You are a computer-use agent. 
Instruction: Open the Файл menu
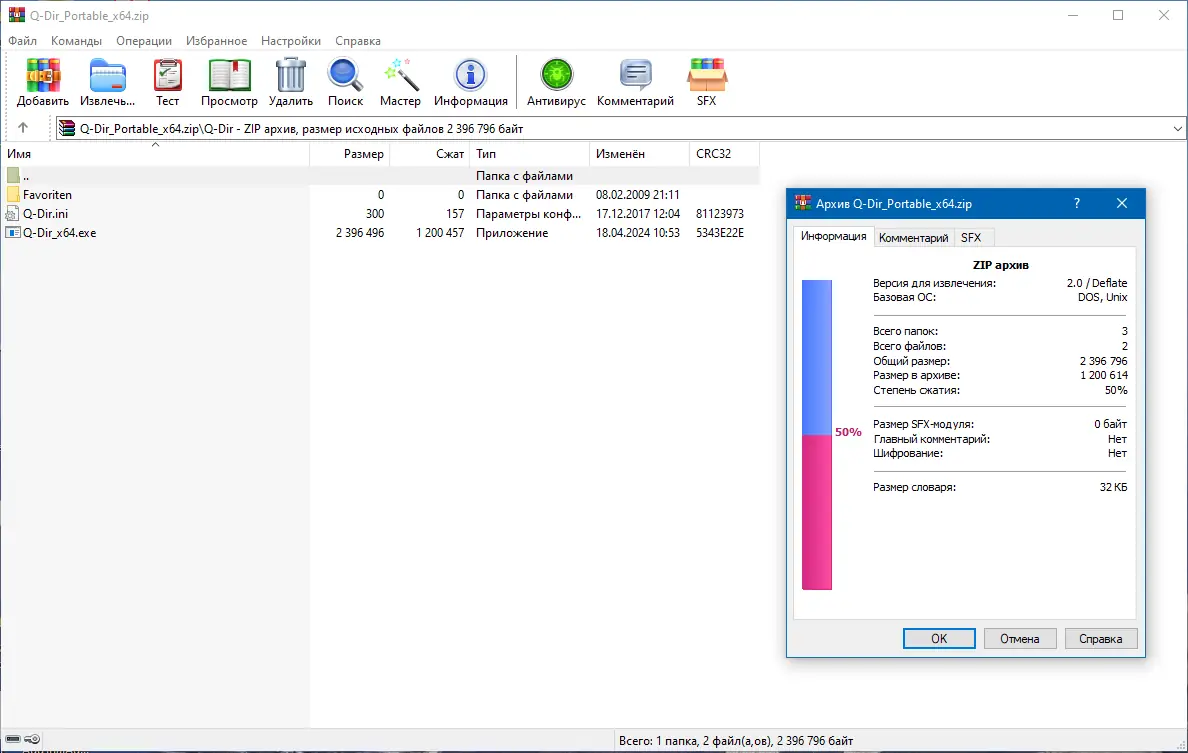(22, 41)
